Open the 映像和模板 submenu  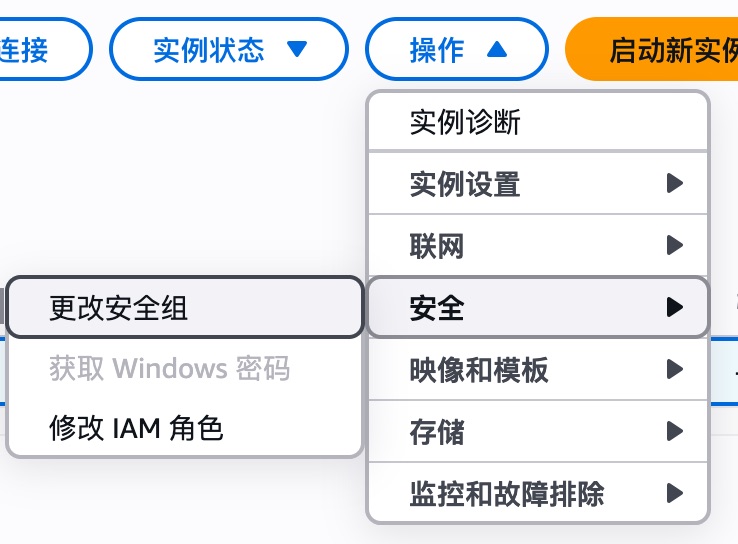click(x=479, y=370)
